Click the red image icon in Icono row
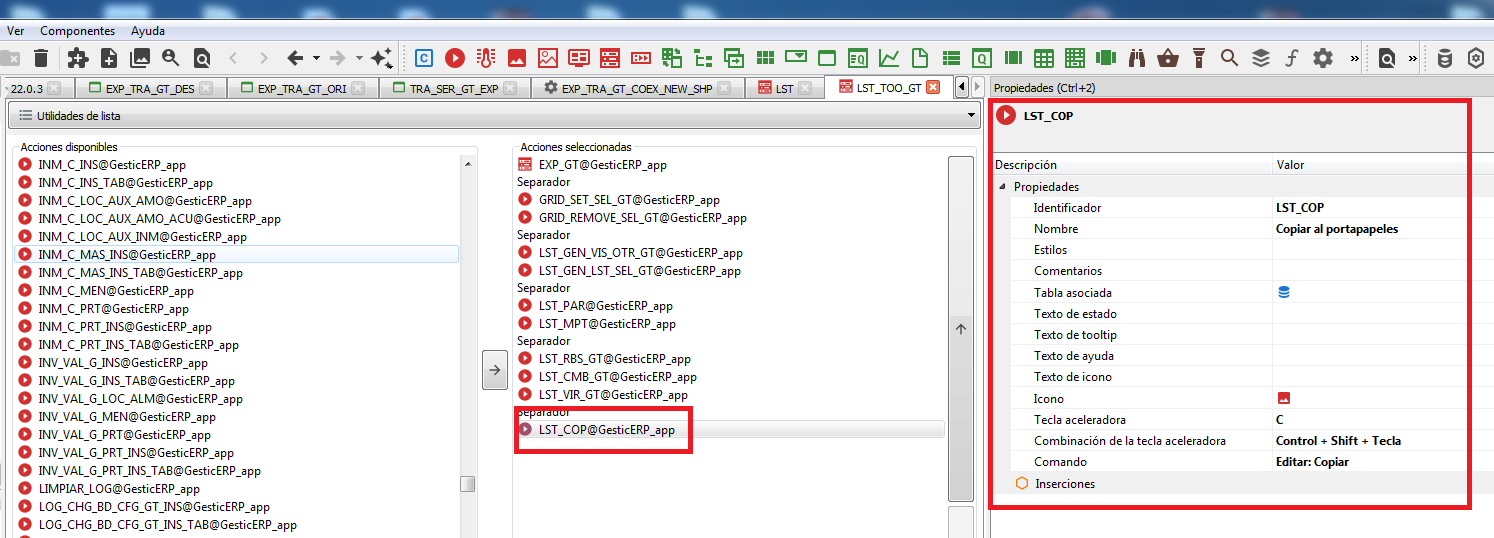 [1284, 398]
